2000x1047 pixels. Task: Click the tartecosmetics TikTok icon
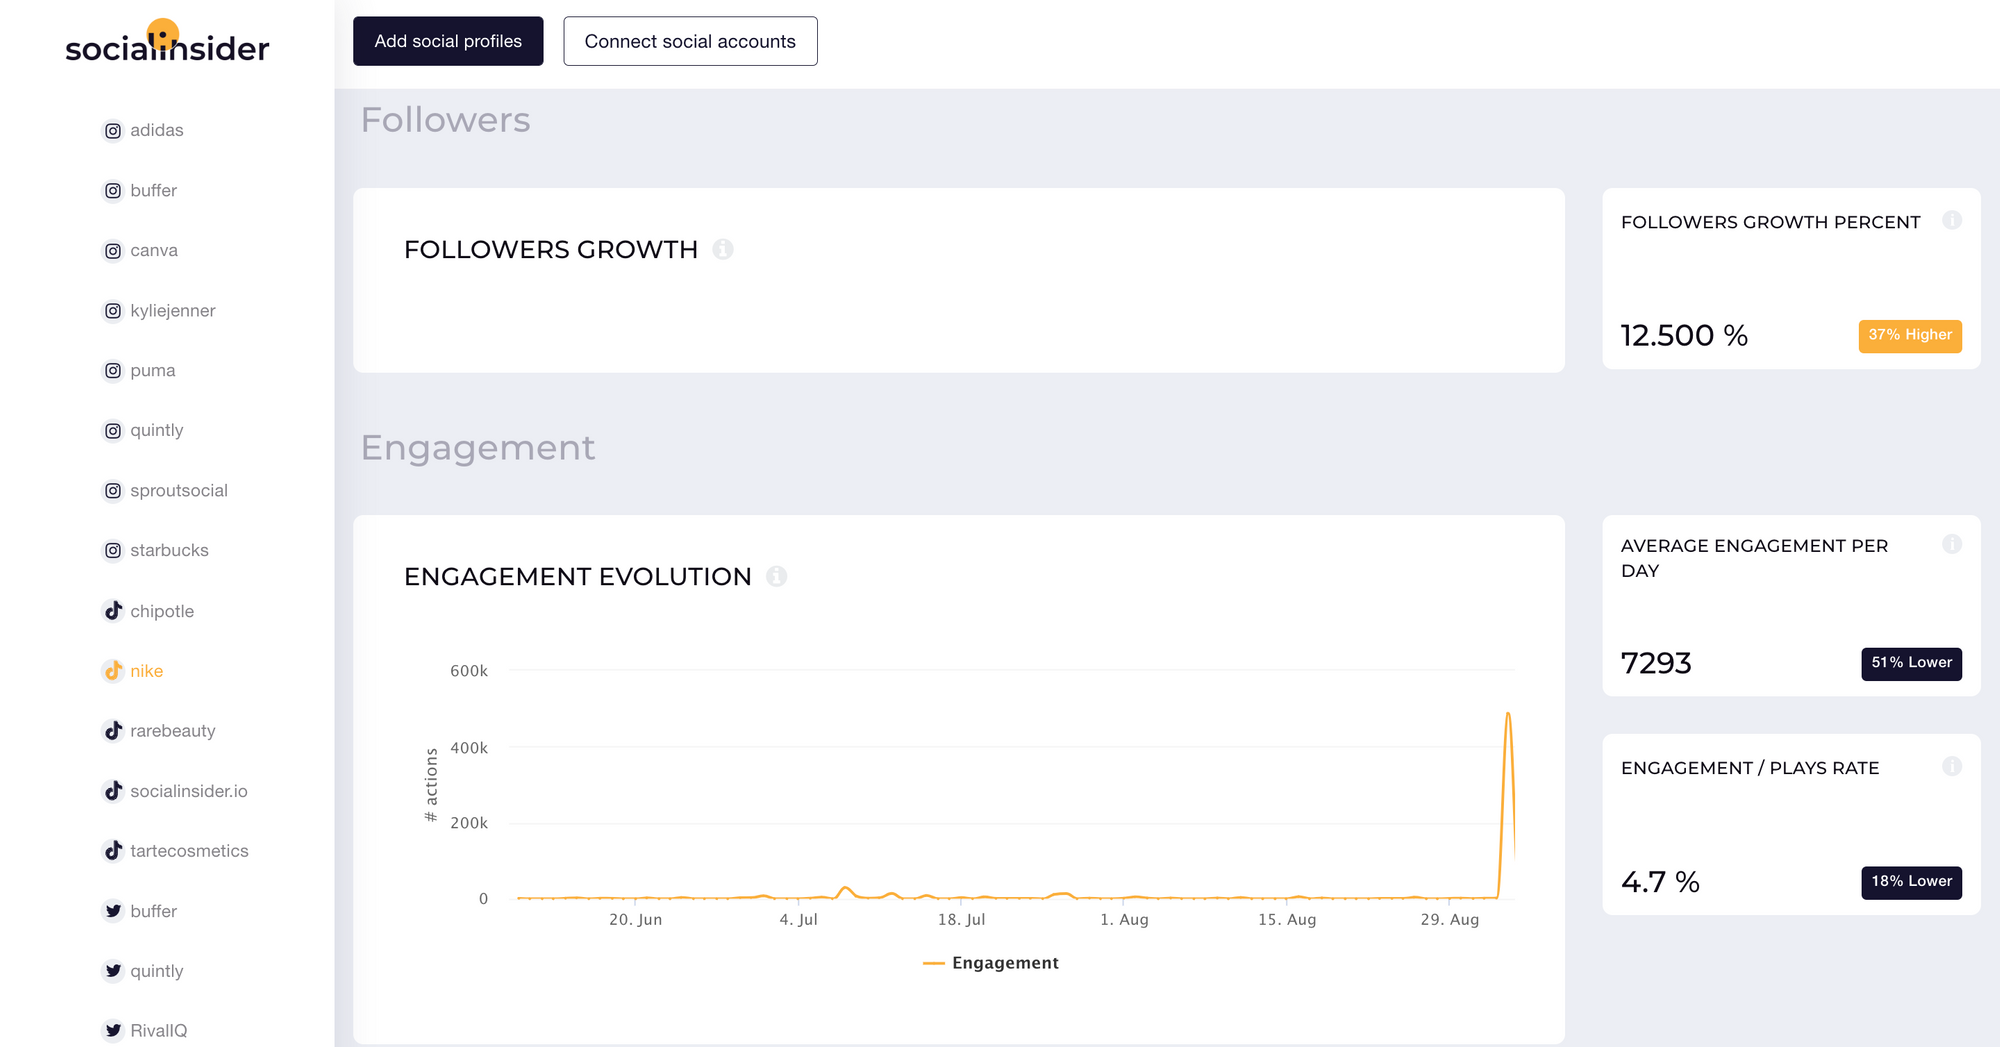coord(113,851)
